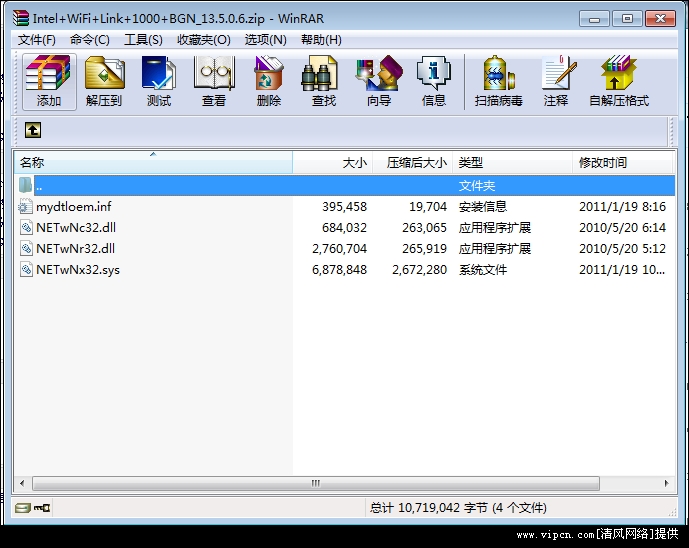This screenshot has width=689, height=548.
Task: Sort by 名称 column header
Action: point(153,163)
